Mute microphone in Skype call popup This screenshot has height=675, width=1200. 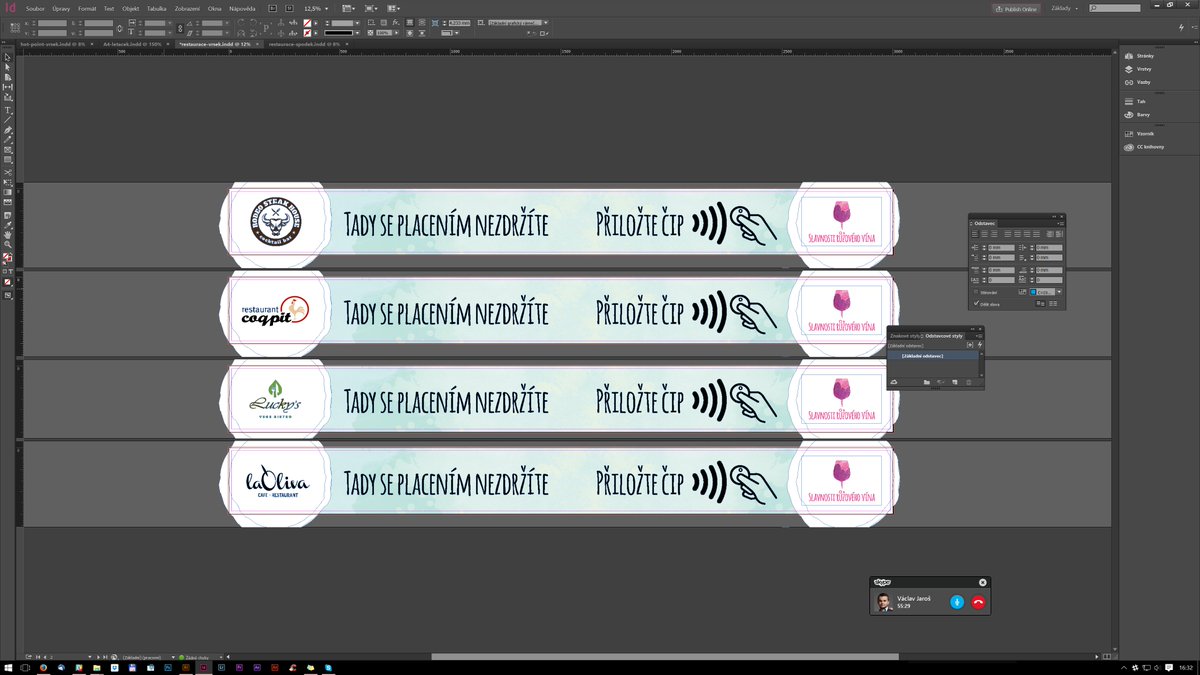957,602
